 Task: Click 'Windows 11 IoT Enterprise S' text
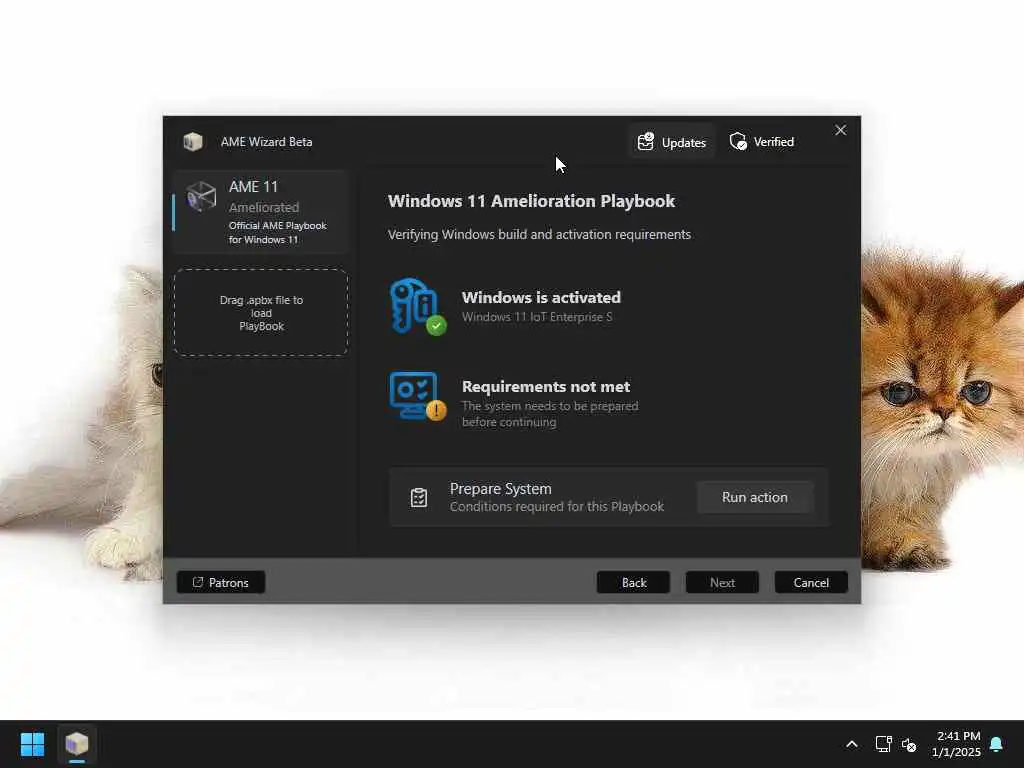click(x=537, y=317)
